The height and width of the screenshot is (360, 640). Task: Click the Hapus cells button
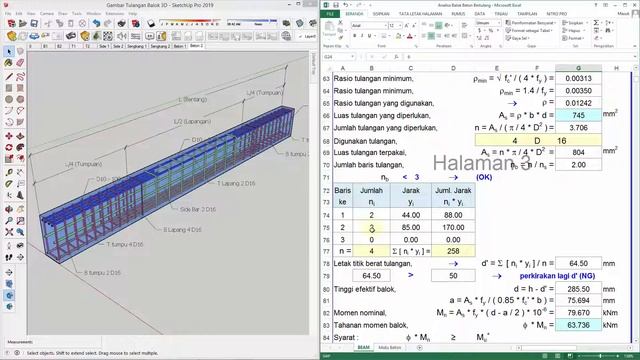(x=574, y=30)
